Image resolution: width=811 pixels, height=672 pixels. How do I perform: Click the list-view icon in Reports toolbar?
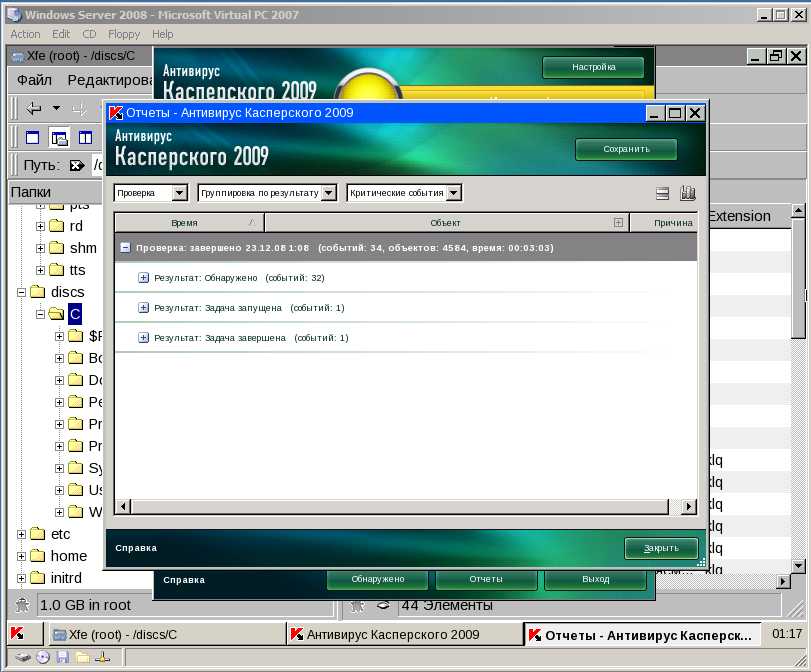pos(662,193)
